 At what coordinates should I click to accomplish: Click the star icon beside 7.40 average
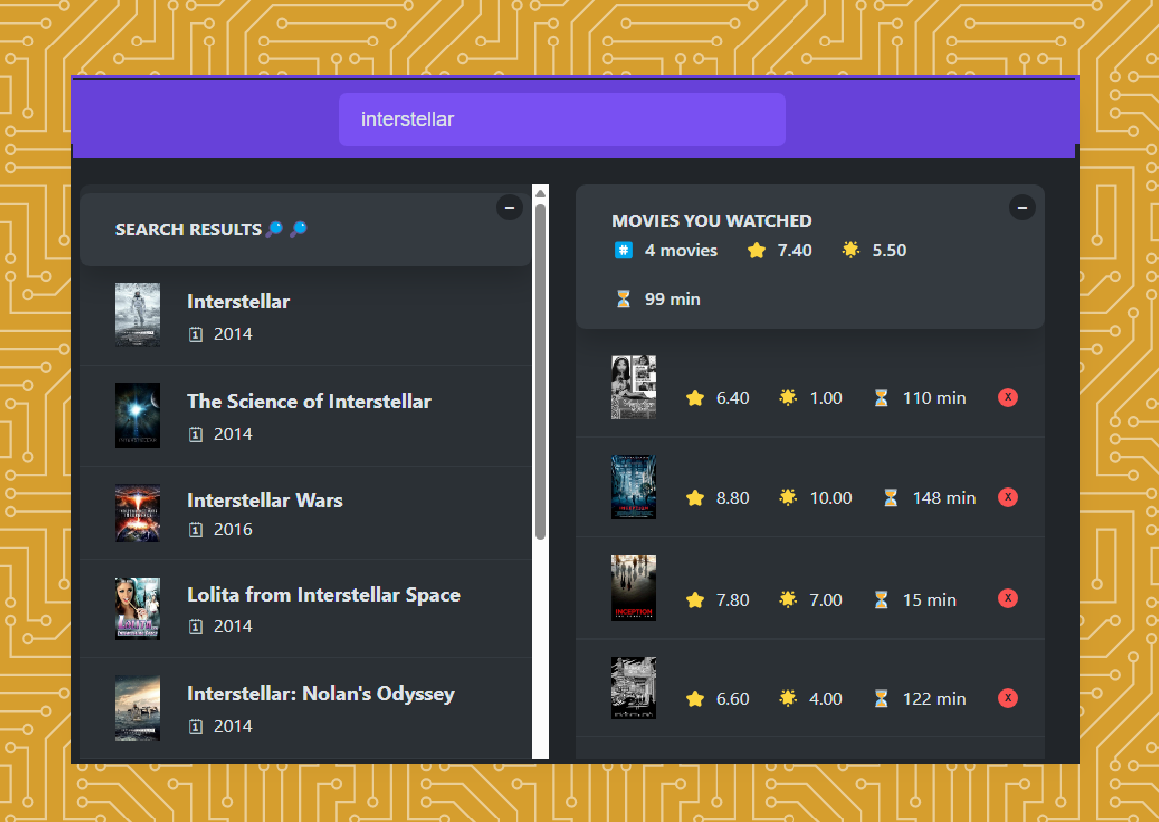[x=756, y=250]
